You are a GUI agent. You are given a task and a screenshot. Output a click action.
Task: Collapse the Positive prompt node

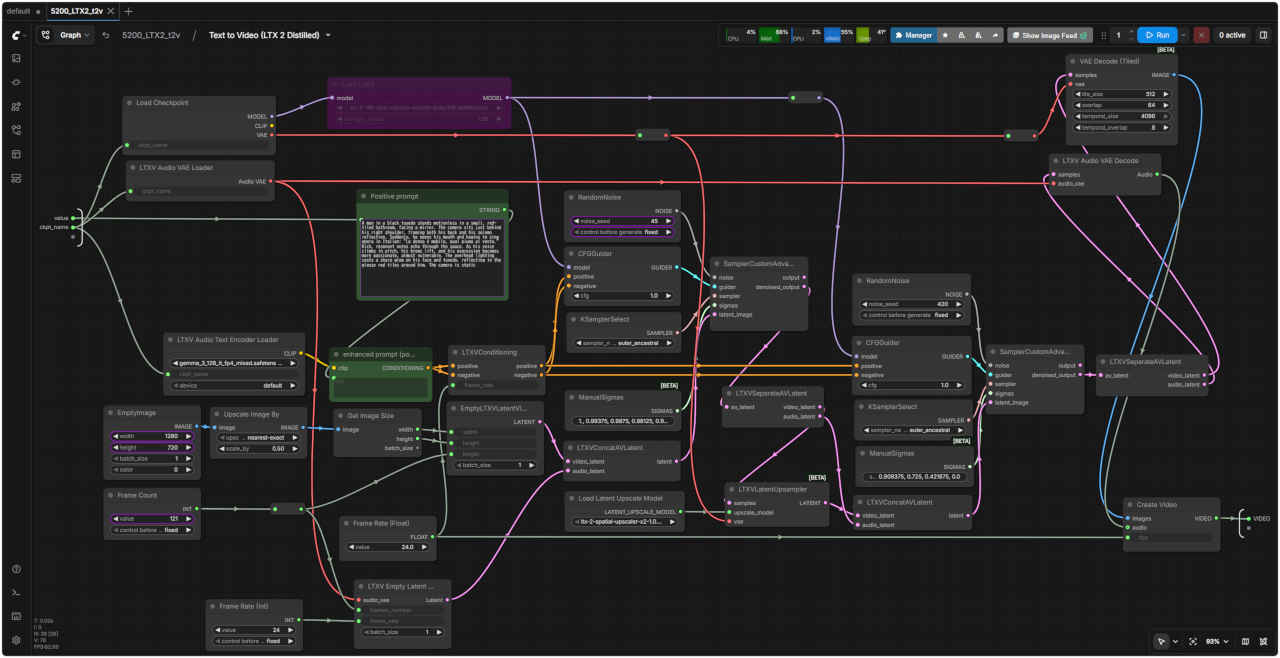(364, 196)
